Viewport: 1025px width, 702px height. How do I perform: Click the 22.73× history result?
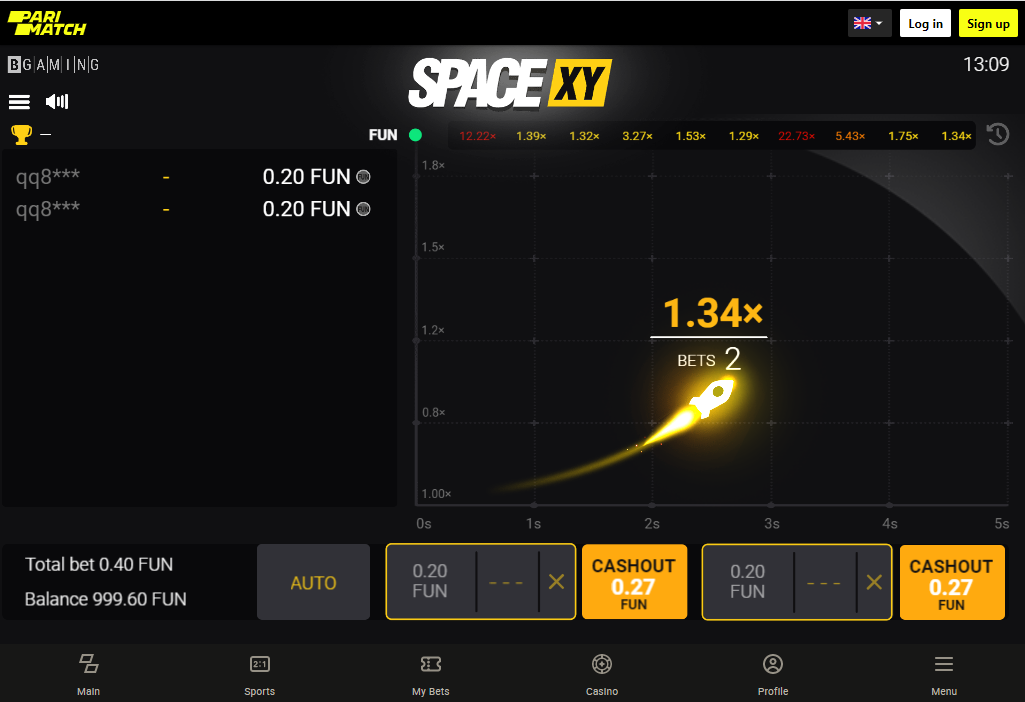pyautogui.click(x=796, y=136)
